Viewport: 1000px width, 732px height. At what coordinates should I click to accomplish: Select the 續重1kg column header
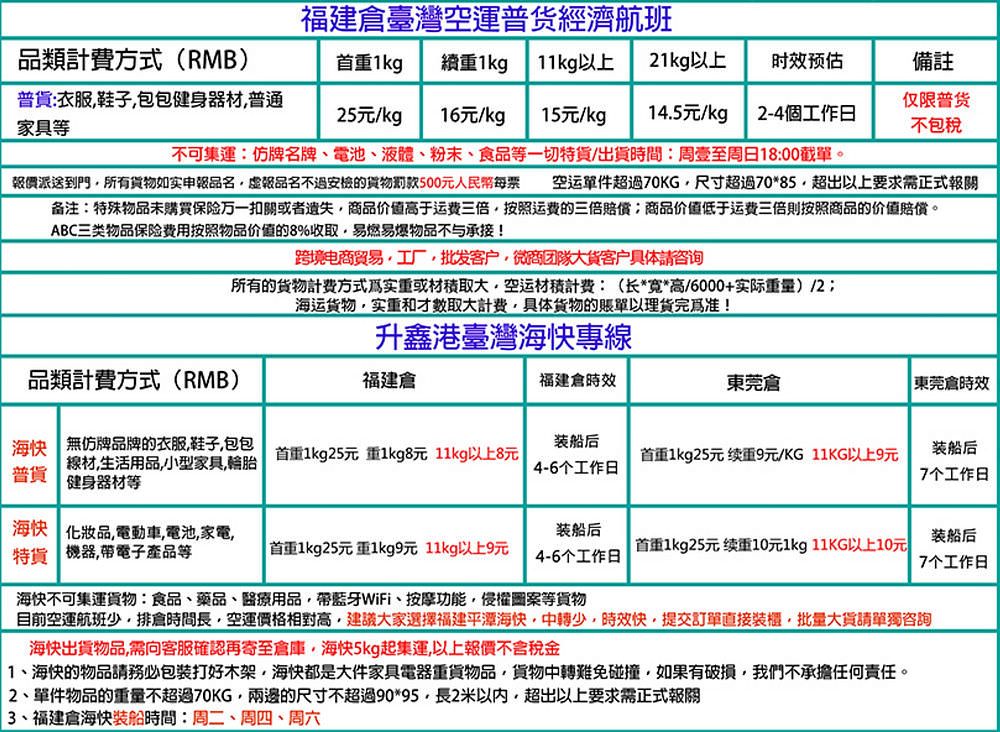pos(474,62)
